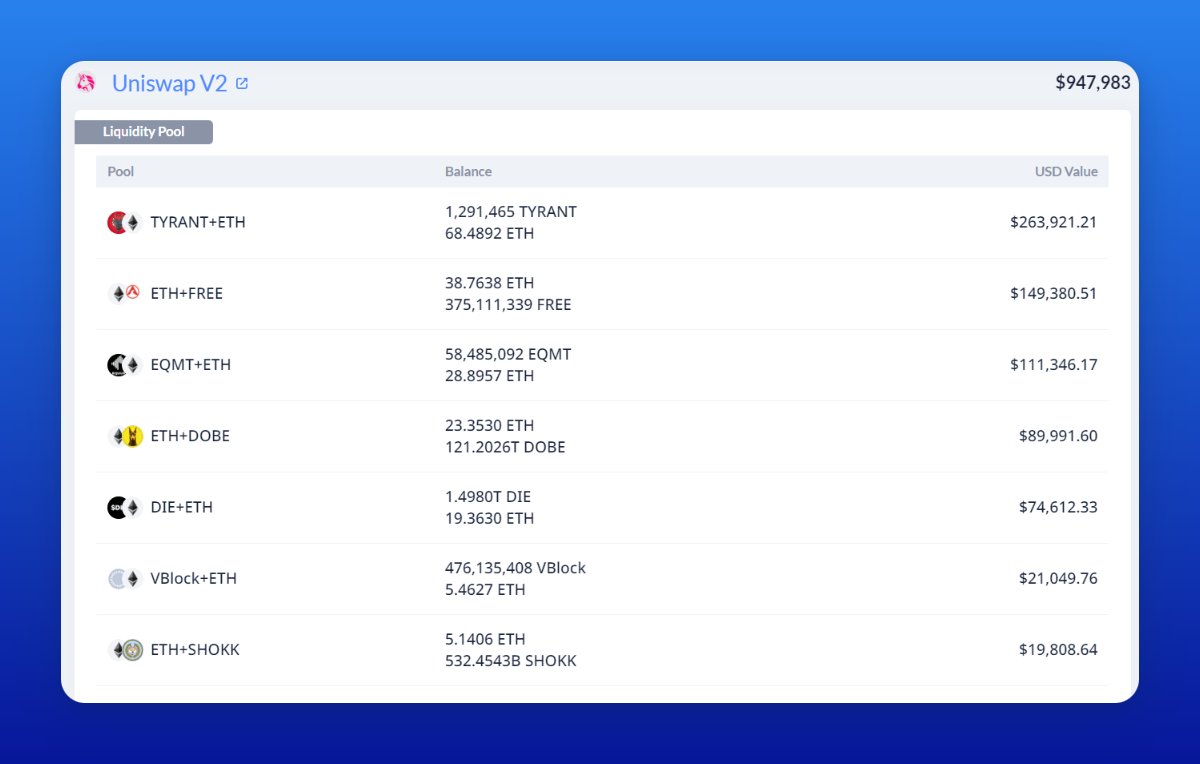Click the Pool column header
The width and height of the screenshot is (1200, 764).
tap(121, 171)
